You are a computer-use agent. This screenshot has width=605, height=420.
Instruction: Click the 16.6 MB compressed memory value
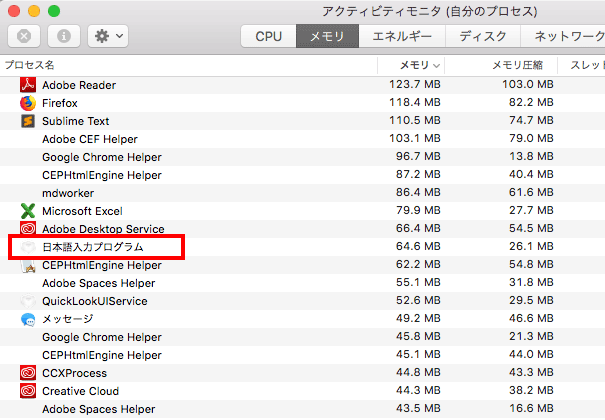[x=531, y=408]
